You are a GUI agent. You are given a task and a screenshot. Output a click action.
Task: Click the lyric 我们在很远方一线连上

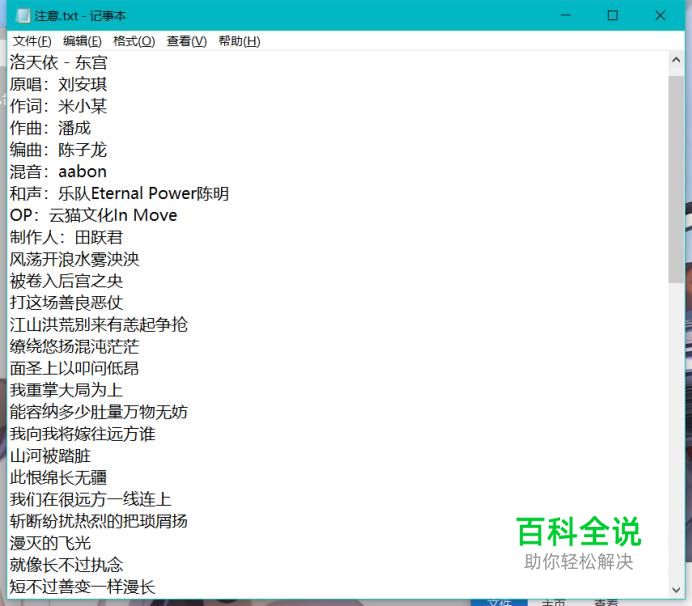[90, 500]
